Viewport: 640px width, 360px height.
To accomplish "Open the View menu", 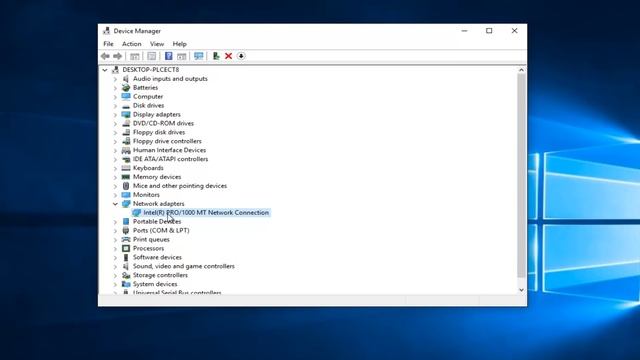I will [157, 44].
